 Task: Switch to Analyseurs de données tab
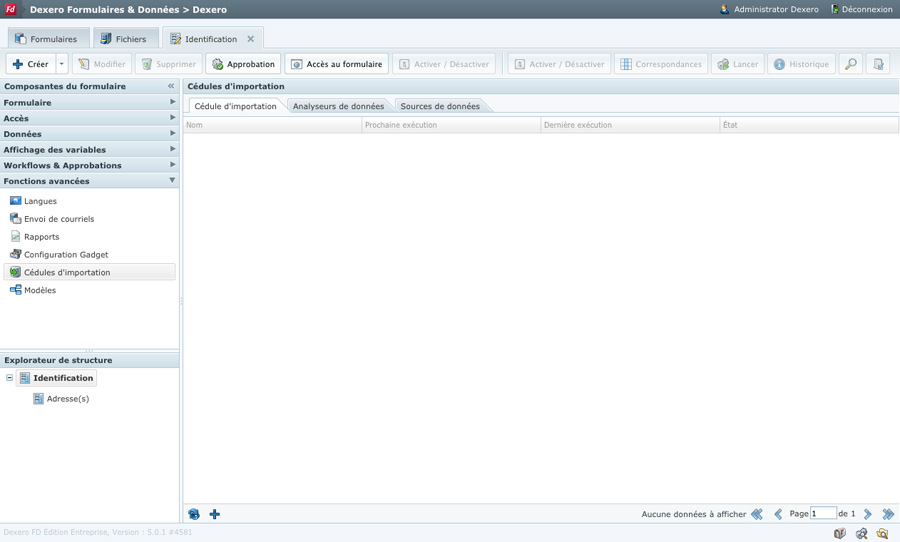[x=338, y=106]
